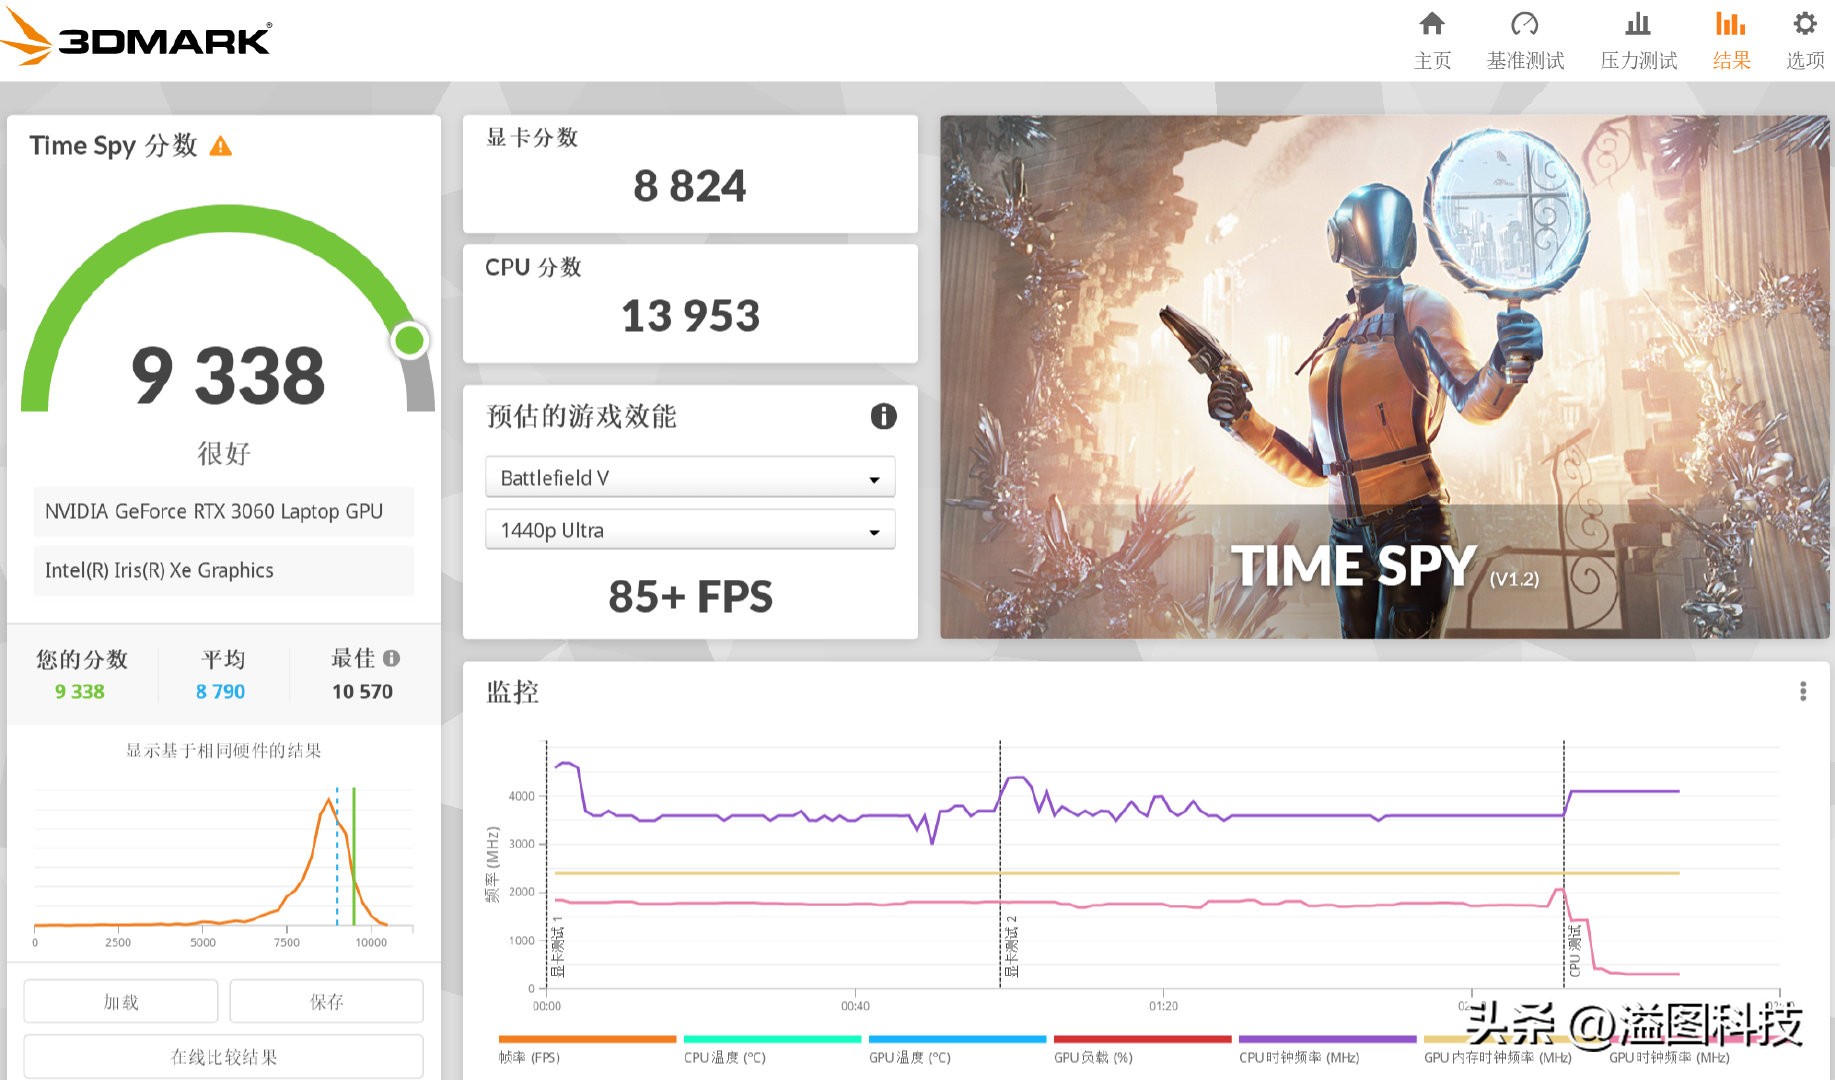The image size is (1835, 1080).
Task: Click the info icon next to 最佳
Action: point(392,658)
